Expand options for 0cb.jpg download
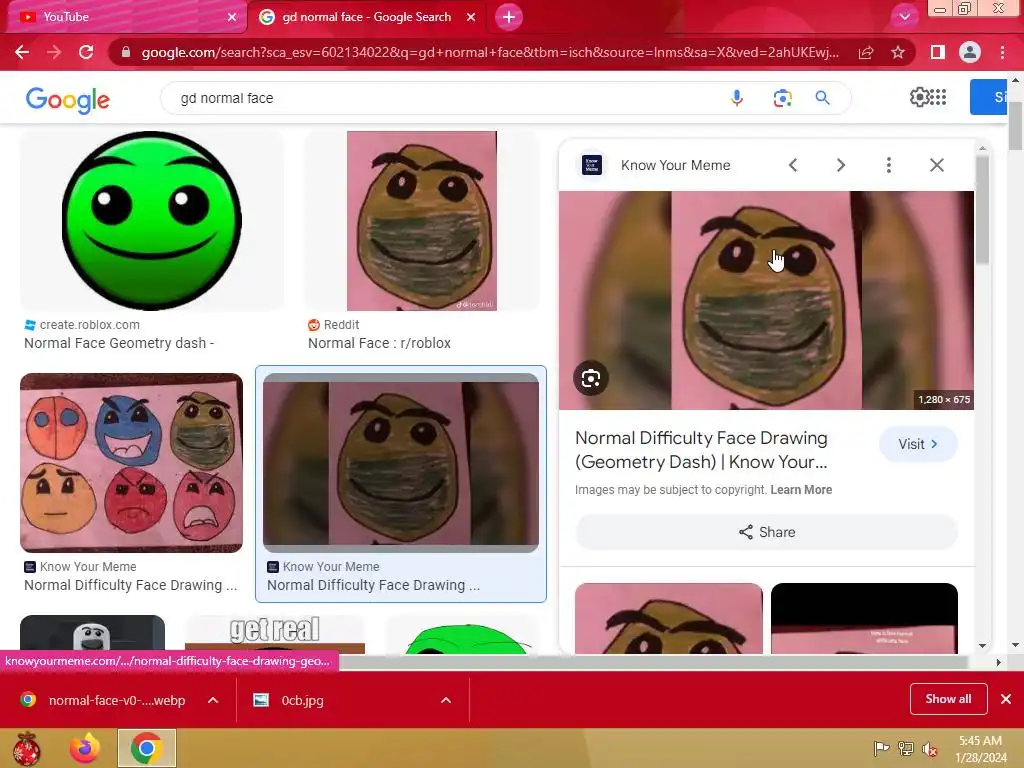Screen dimensions: 1024x768 (446, 700)
